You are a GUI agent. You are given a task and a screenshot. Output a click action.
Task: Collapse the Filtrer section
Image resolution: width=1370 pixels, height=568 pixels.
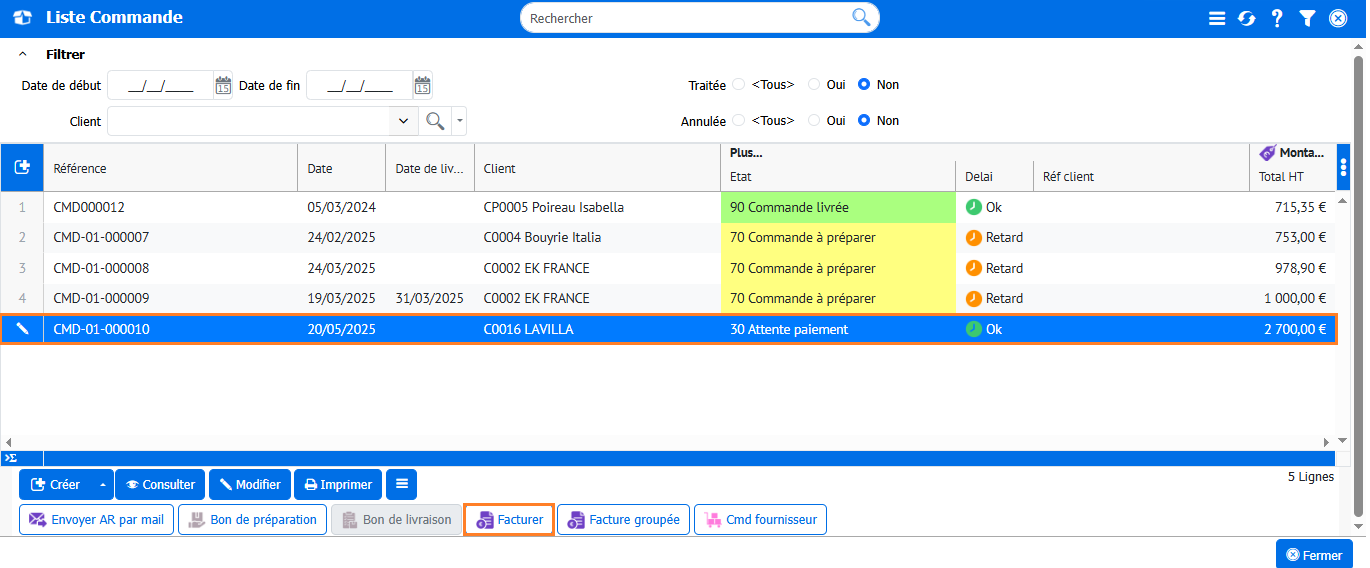pos(23,55)
